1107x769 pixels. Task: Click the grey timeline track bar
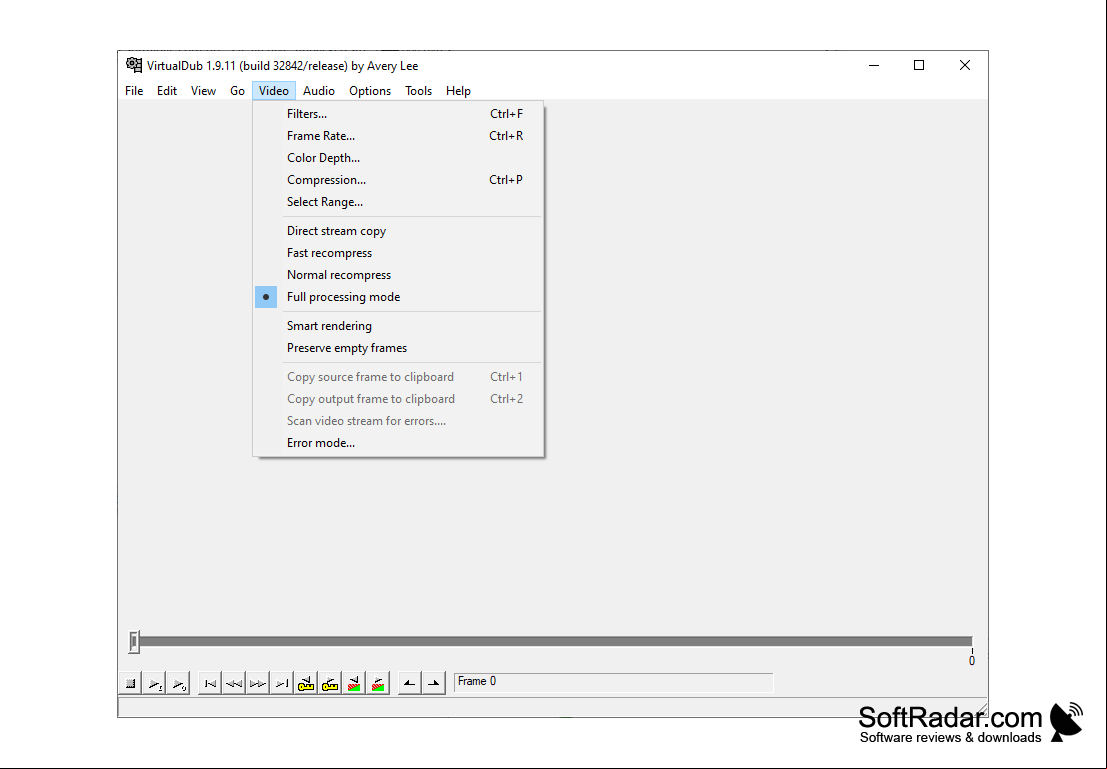click(556, 641)
